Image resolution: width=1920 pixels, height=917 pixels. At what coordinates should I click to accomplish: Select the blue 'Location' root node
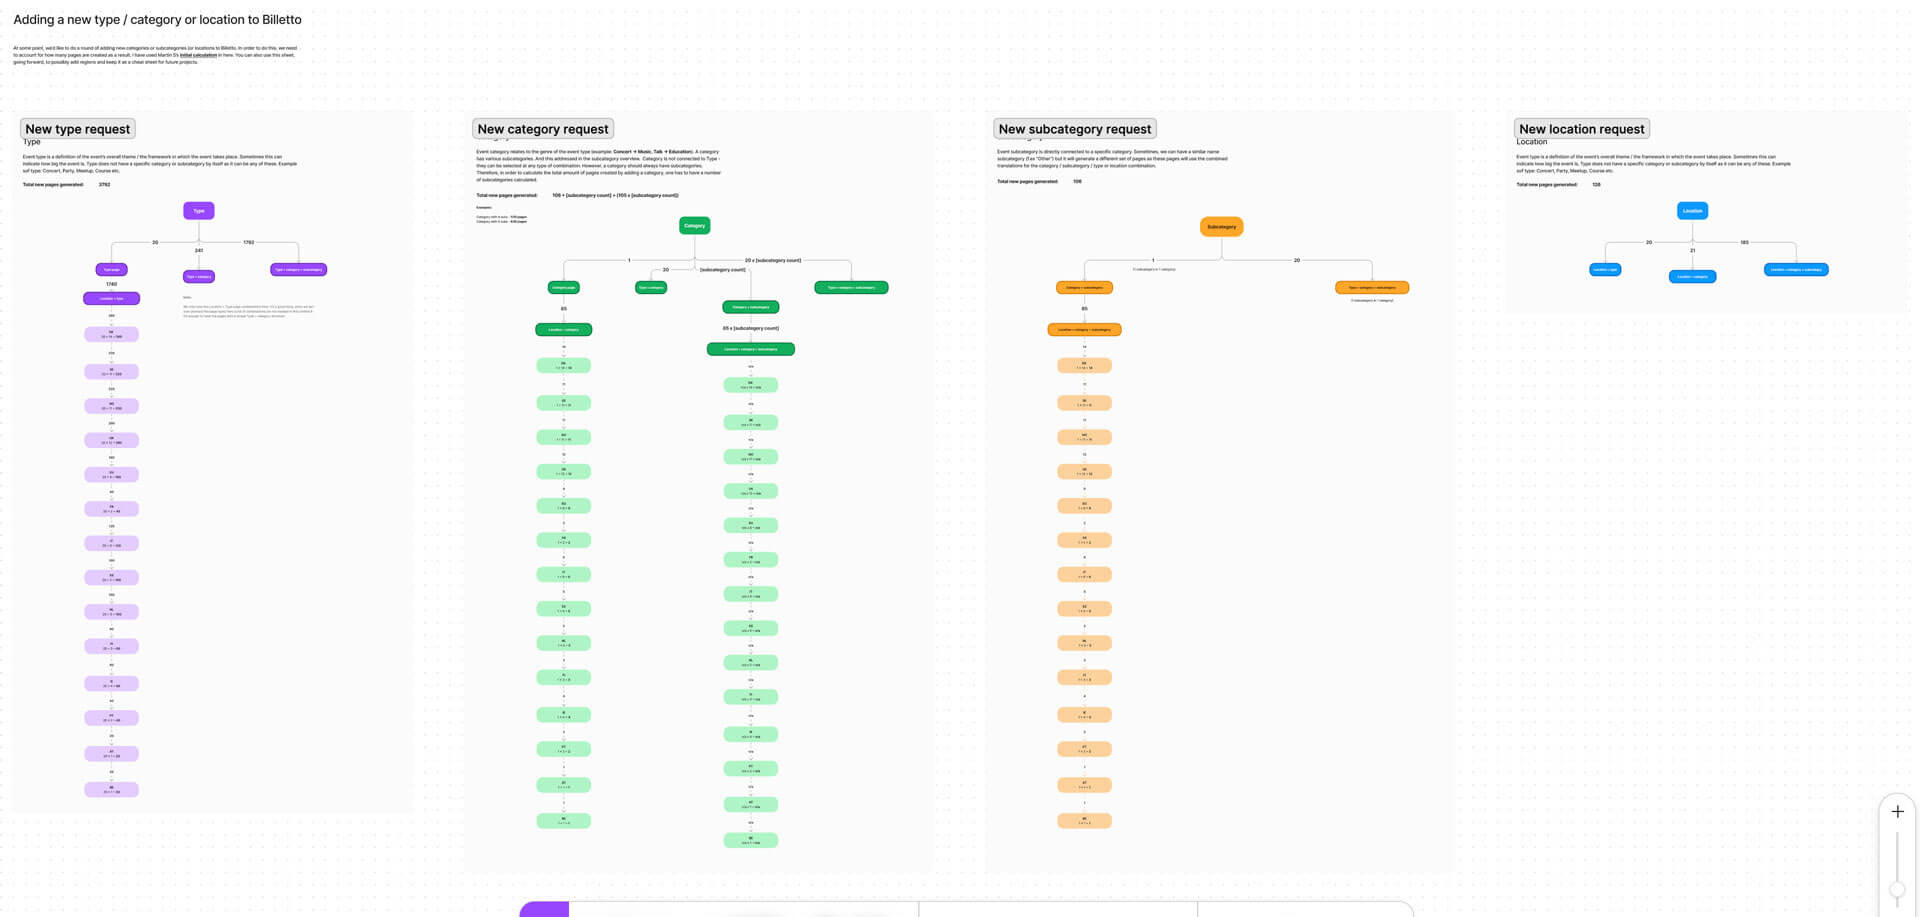pyautogui.click(x=1693, y=211)
